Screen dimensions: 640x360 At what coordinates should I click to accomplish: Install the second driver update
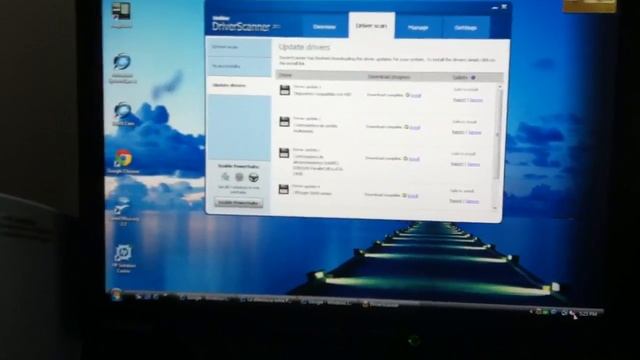tap(415, 127)
